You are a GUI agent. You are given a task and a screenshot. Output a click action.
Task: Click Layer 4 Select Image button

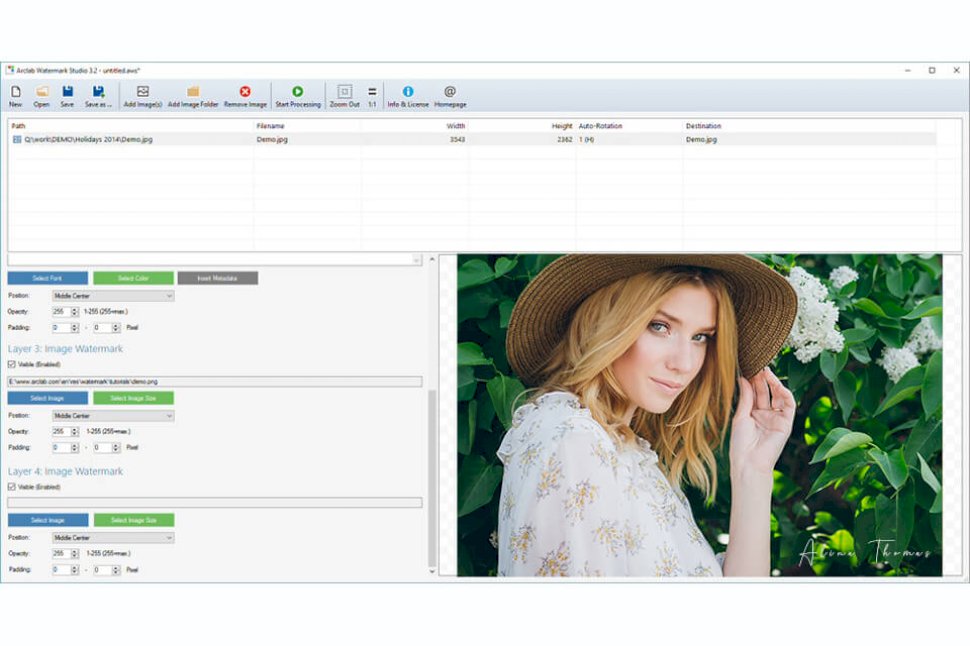point(48,520)
